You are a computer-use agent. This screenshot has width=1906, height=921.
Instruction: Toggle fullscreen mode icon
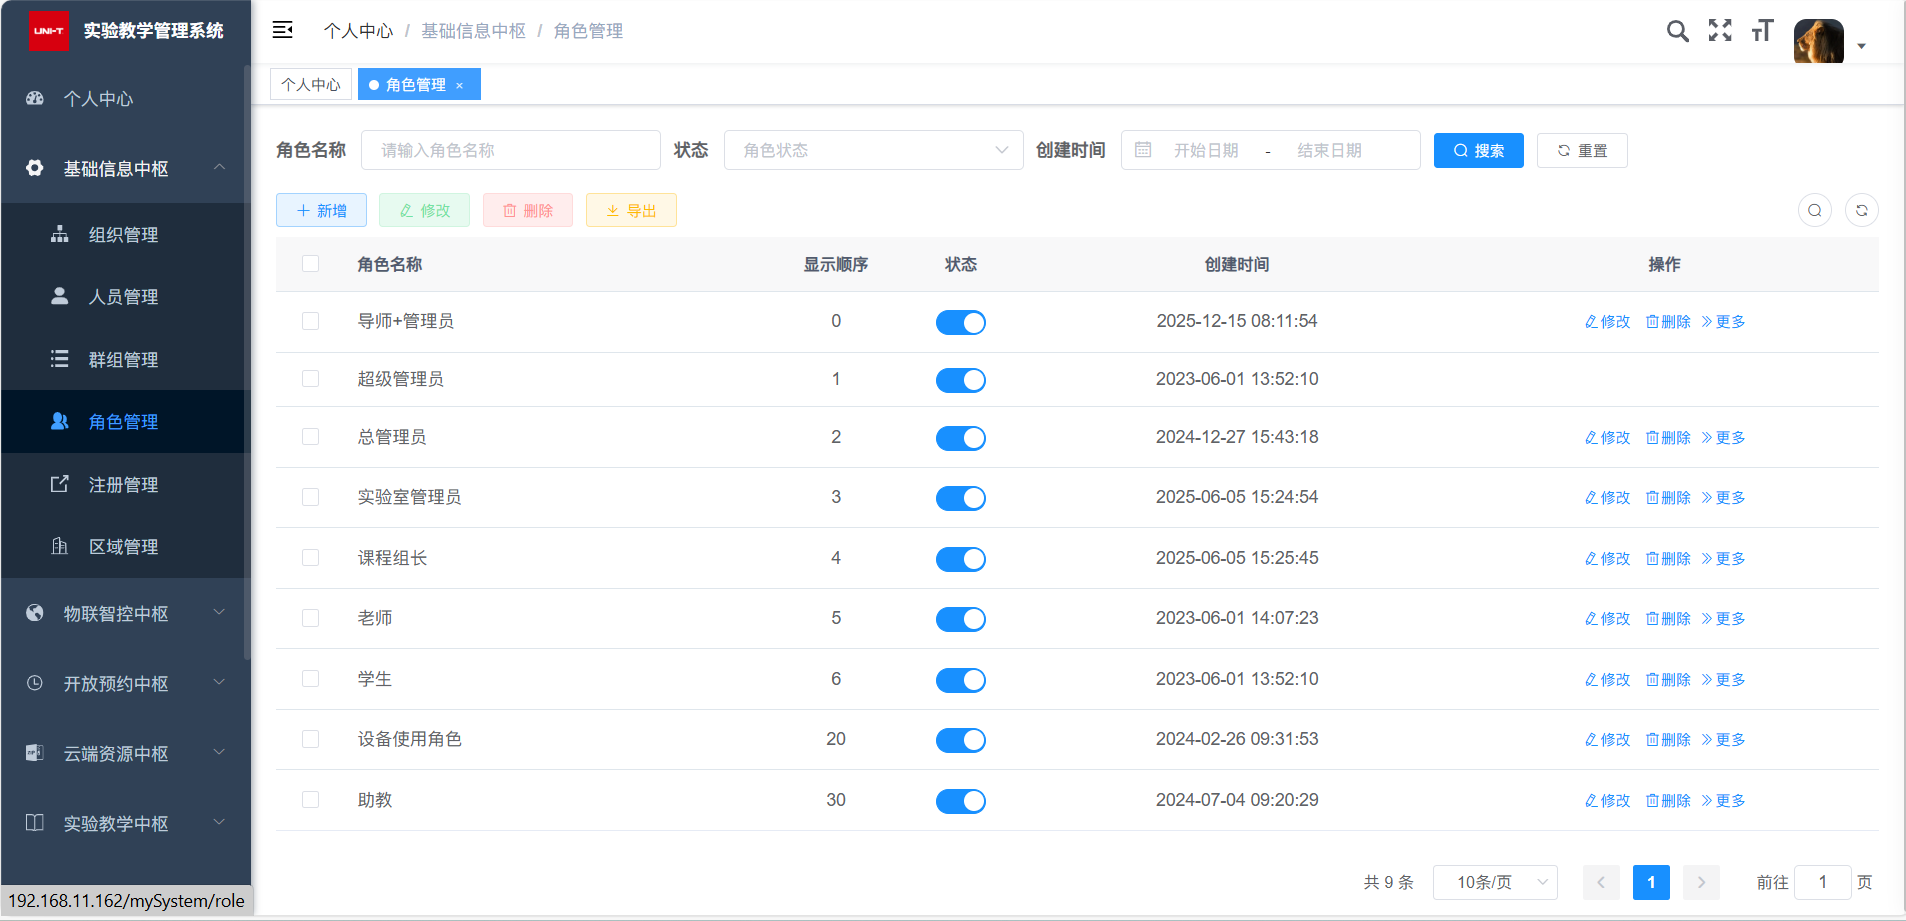pyautogui.click(x=1720, y=31)
